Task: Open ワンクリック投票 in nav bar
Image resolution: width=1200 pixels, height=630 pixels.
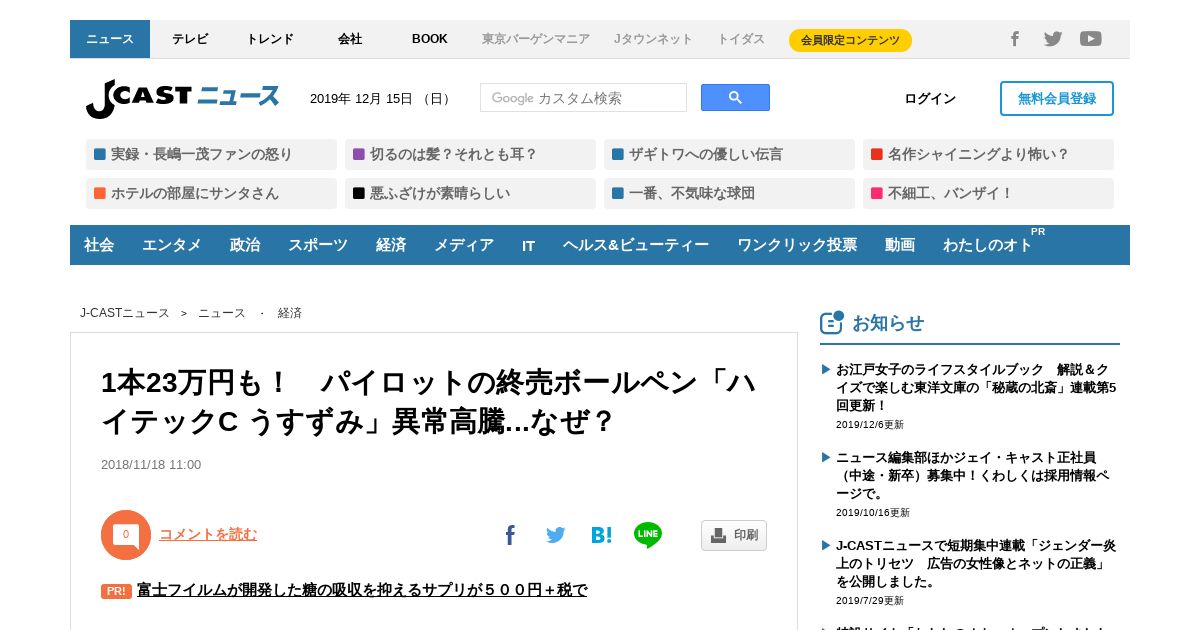Action: coord(797,245)
